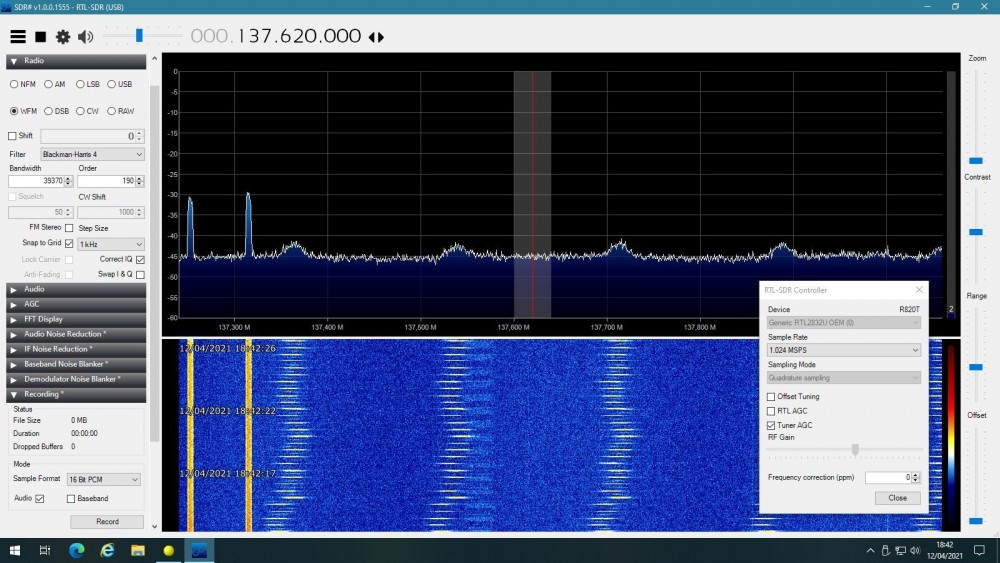Screen dimensions: 1000x563
Task: Toggle the Tuner AGC checkbox
Action: [x=771, y=425]
